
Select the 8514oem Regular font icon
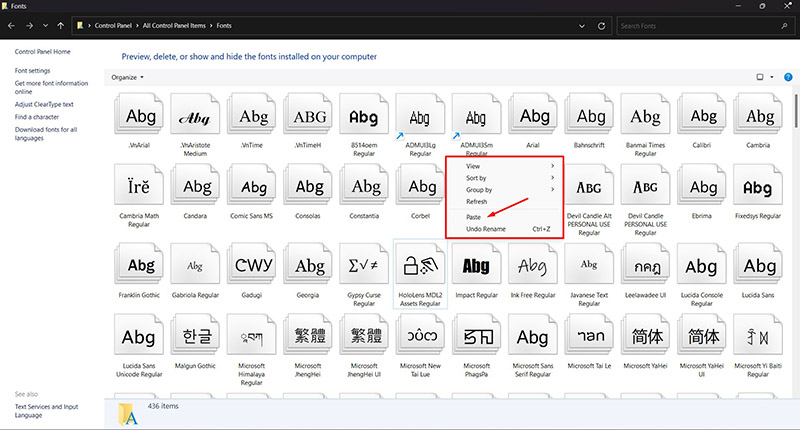[364, 114]
